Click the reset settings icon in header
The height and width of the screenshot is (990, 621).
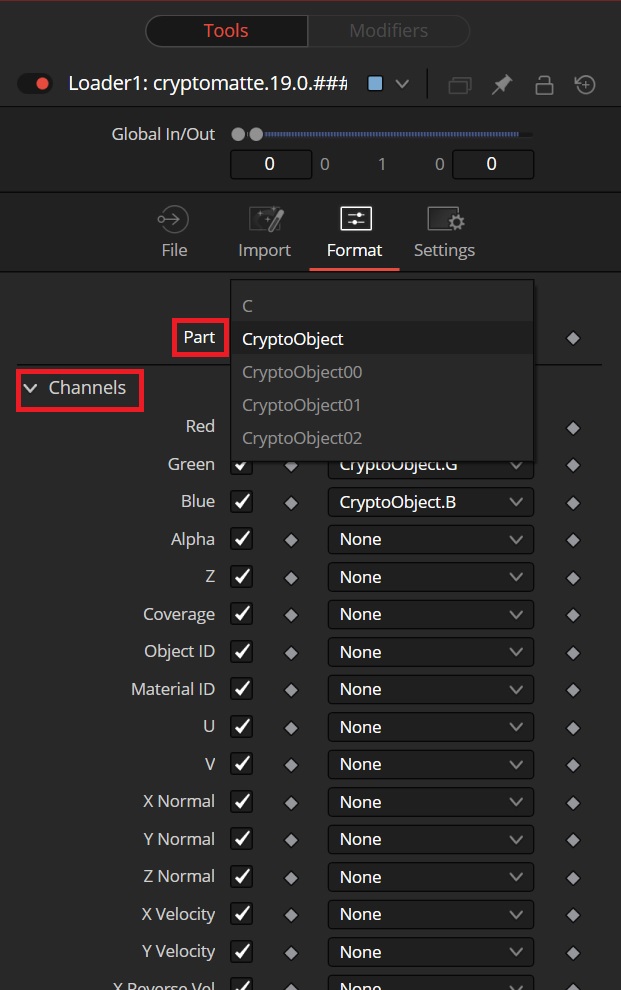click(x=585, y=84)
